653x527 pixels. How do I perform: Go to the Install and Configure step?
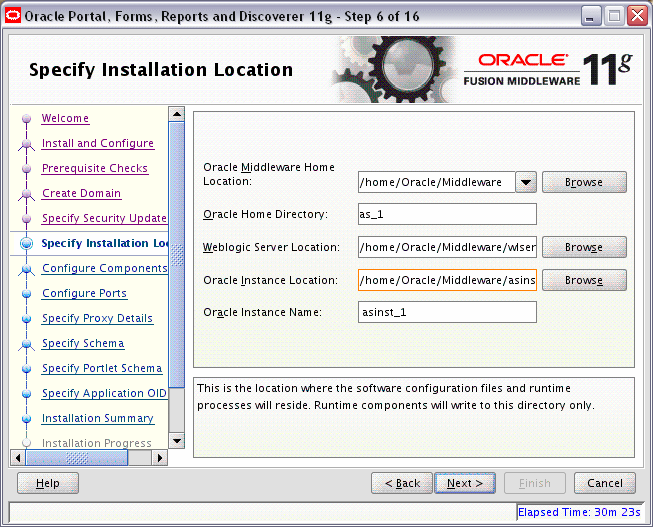(98, 143)
